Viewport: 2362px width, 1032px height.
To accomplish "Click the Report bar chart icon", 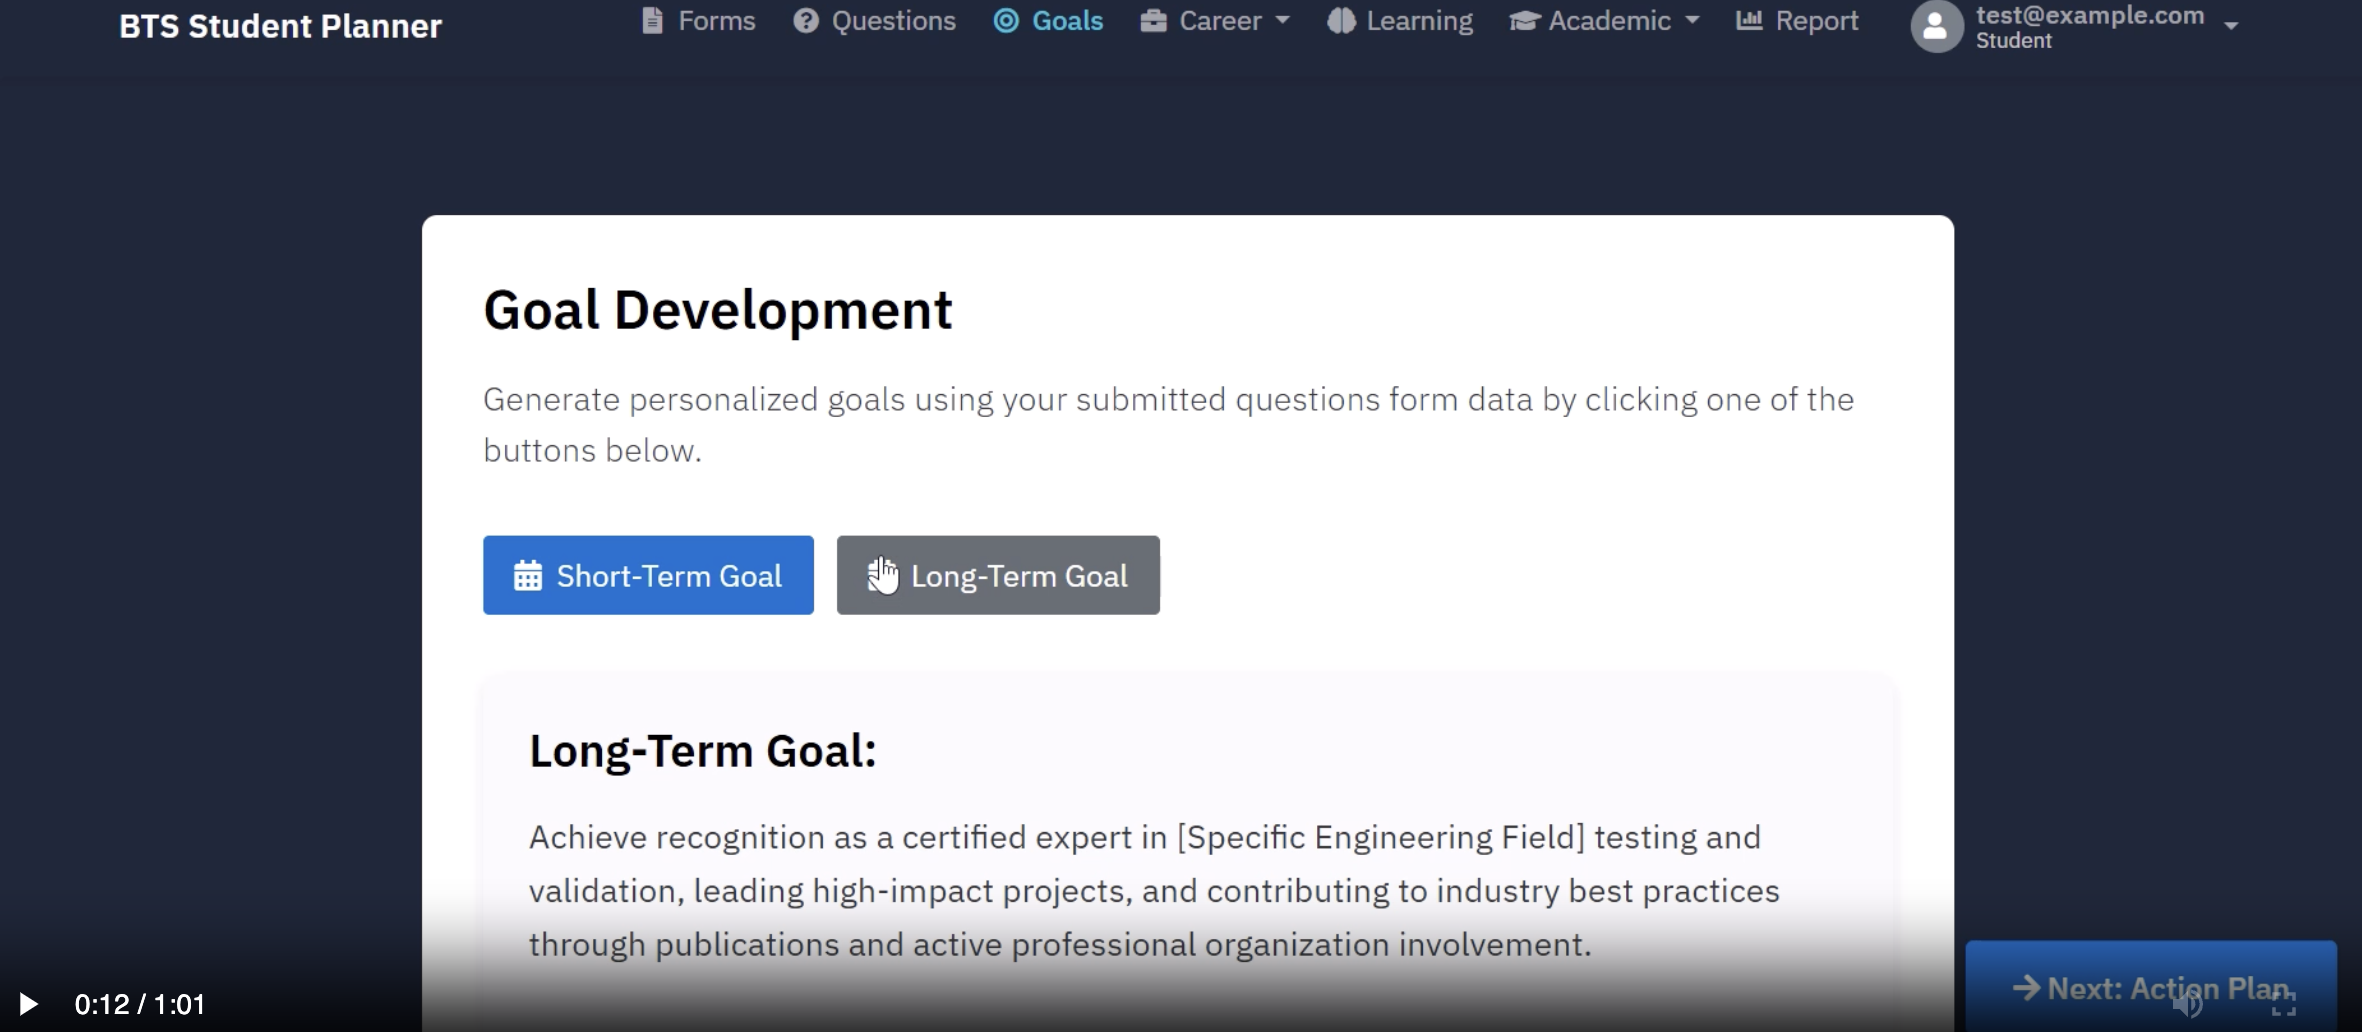I will [1748, 20].
